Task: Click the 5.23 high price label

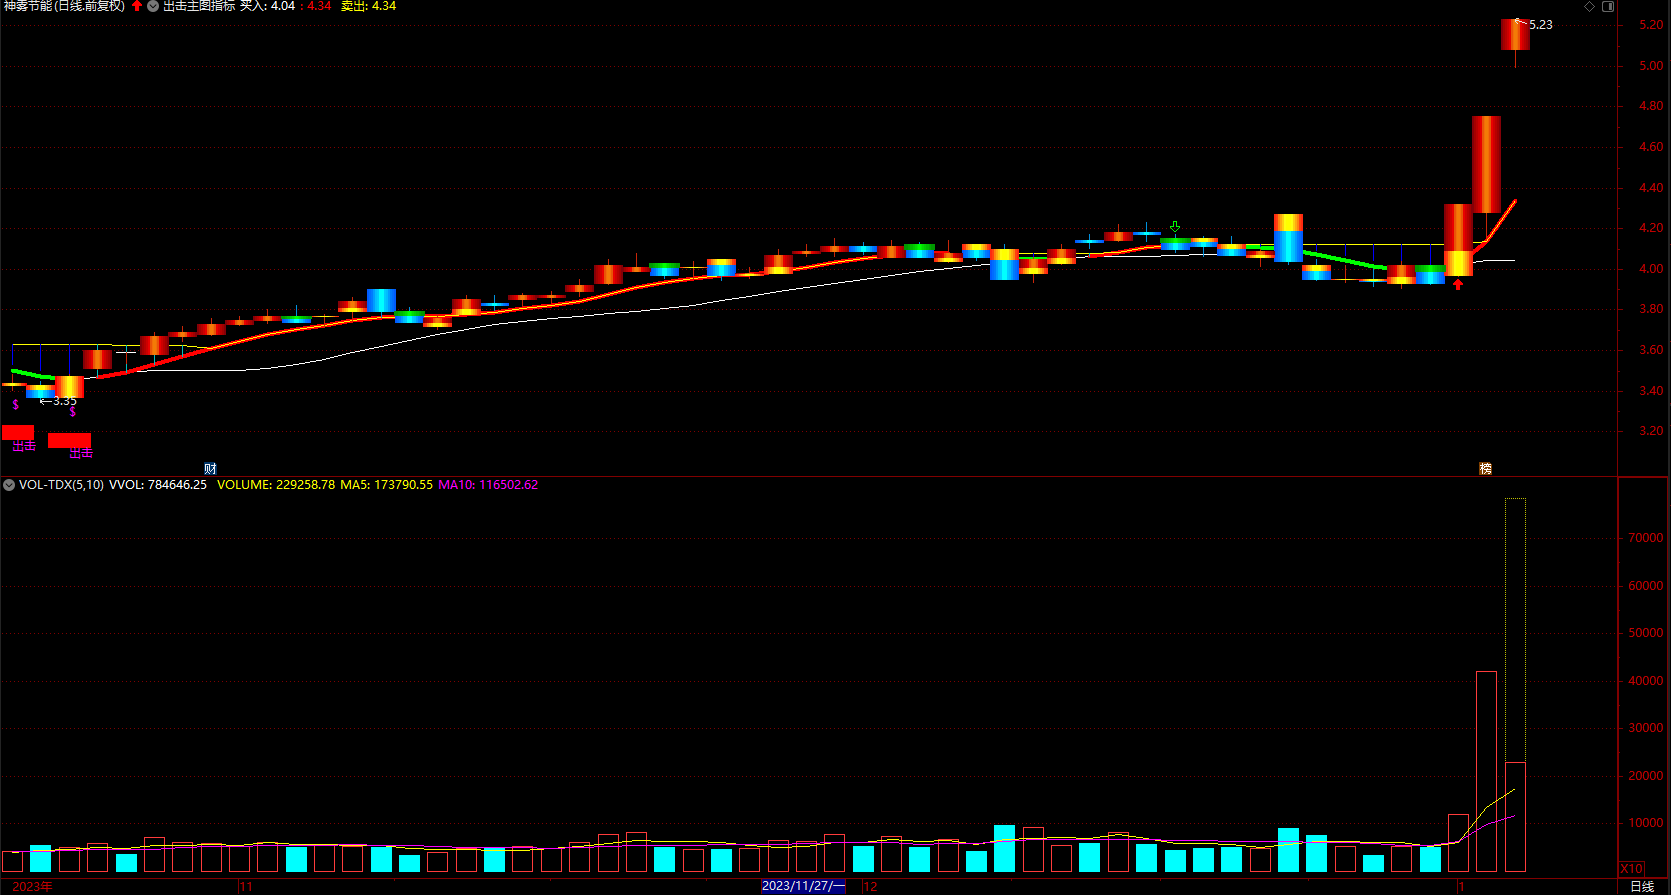Action: coord(1540,25)
